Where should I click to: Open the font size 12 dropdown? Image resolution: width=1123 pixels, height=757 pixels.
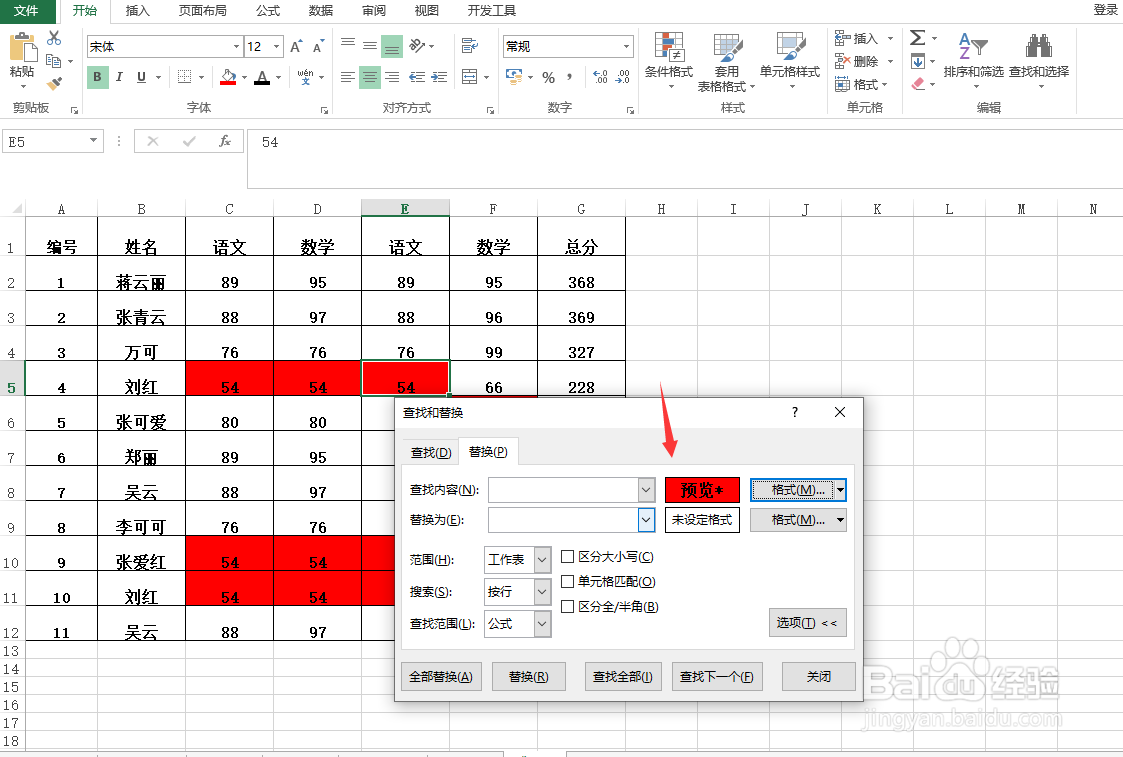[276, 47]
